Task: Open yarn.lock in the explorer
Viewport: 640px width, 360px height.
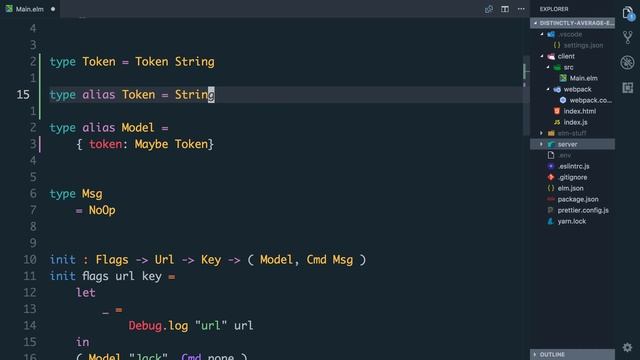Action: (x=572, y=222)
